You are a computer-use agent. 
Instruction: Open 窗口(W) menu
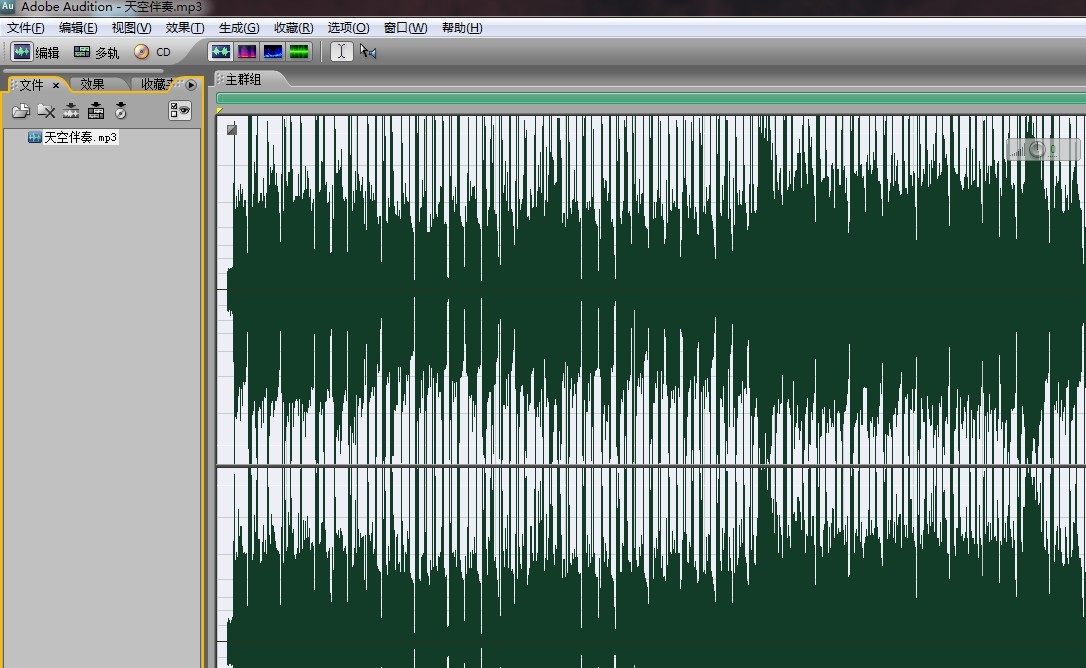click(405, 28)
